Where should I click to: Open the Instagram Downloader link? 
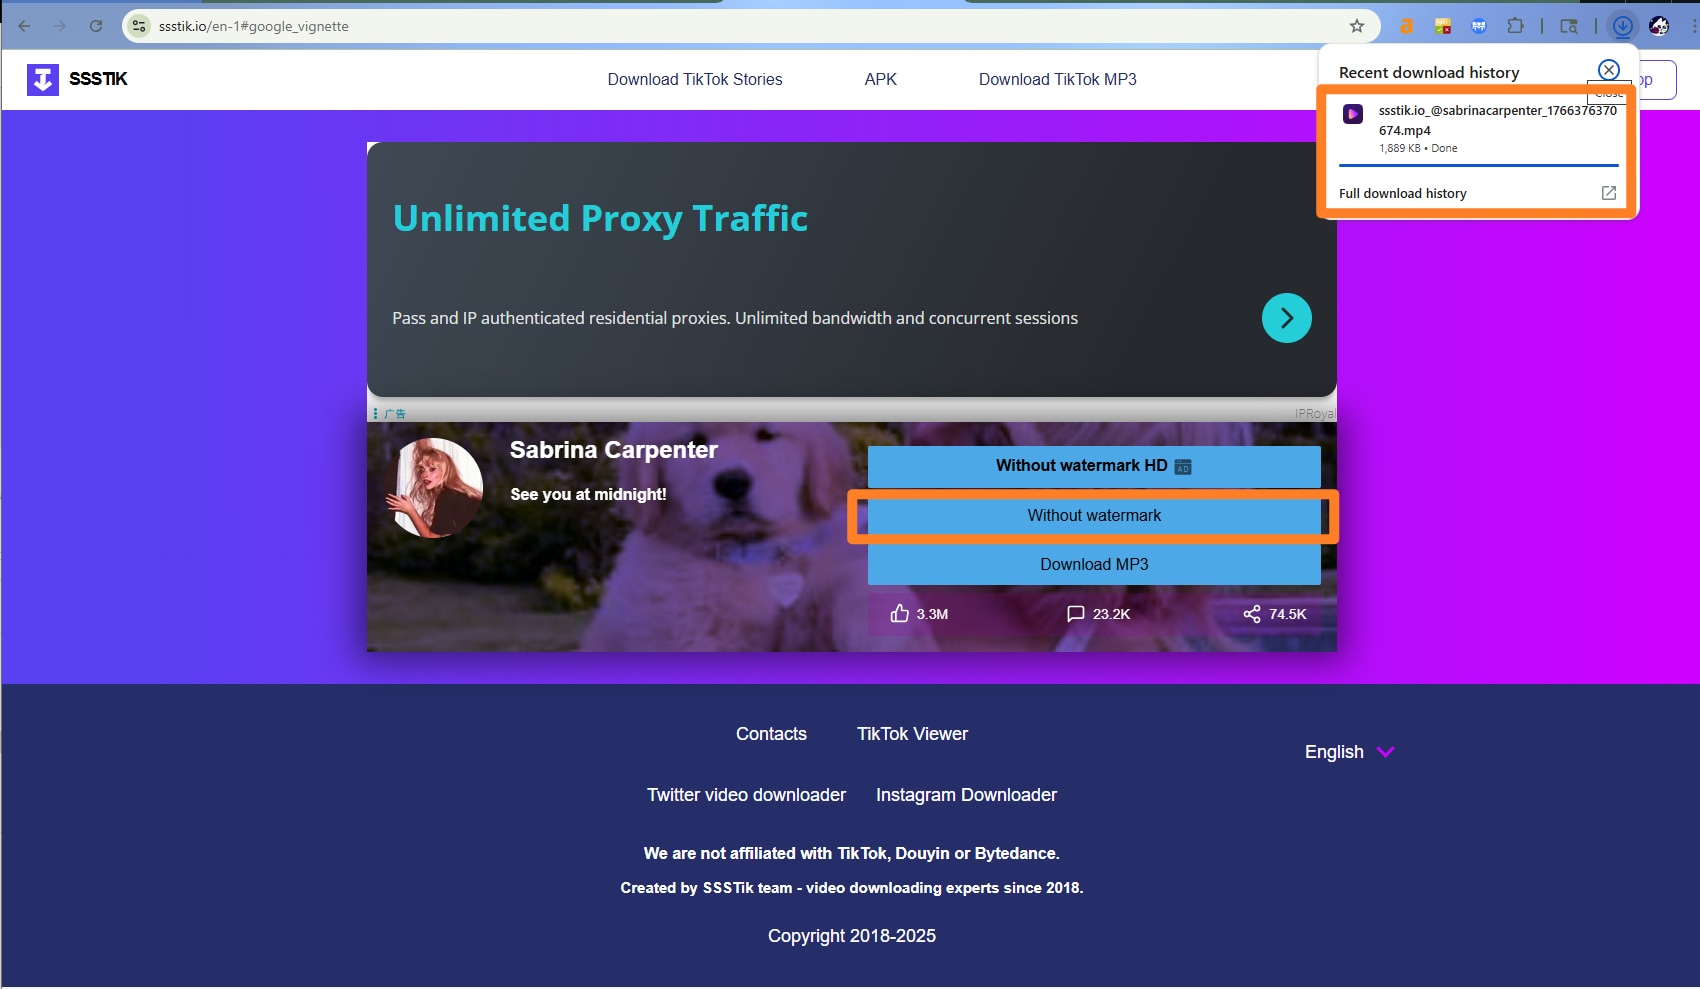pyautogui.click(x=965, y=794)
